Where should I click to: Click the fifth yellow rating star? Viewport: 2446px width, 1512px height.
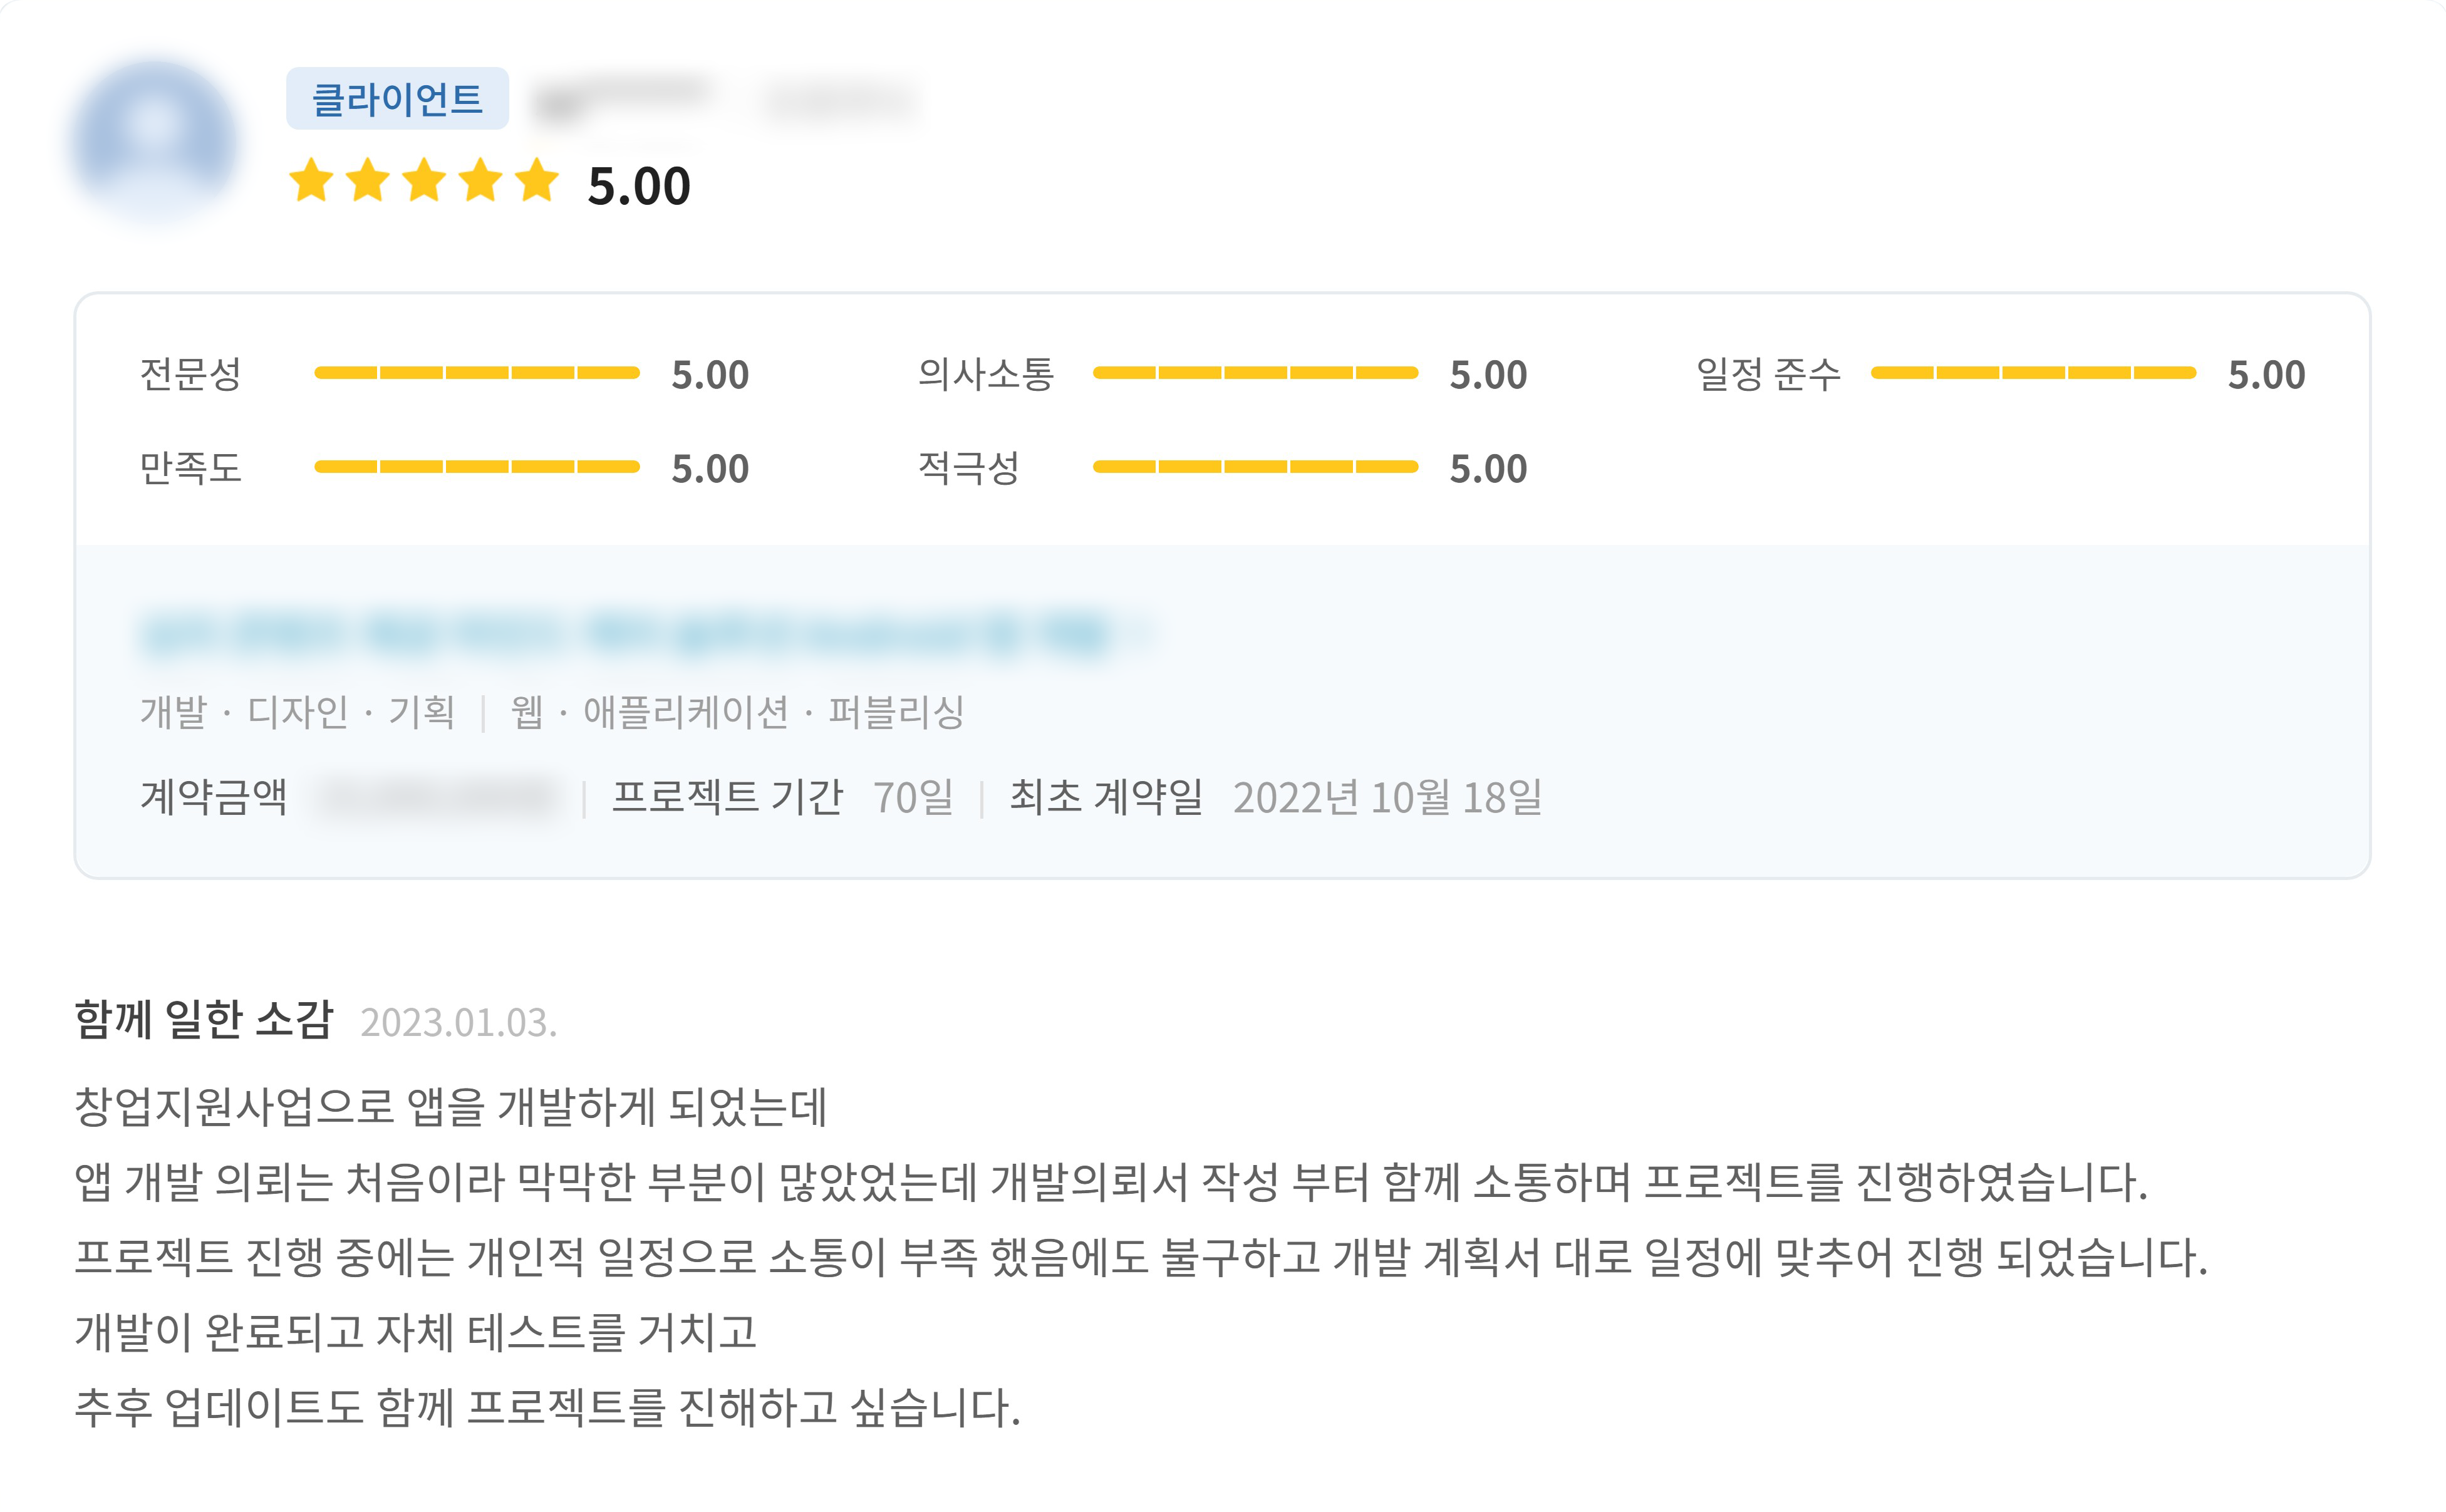pyautogui.click(x=538, y=181)
